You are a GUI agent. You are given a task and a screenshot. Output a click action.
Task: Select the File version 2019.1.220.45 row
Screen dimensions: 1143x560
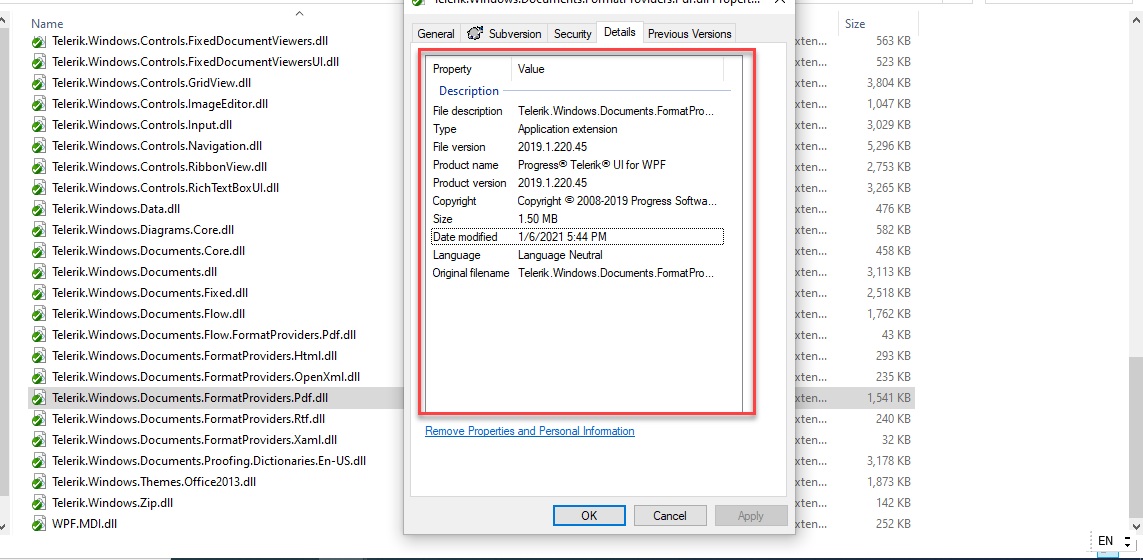point(577,147)
